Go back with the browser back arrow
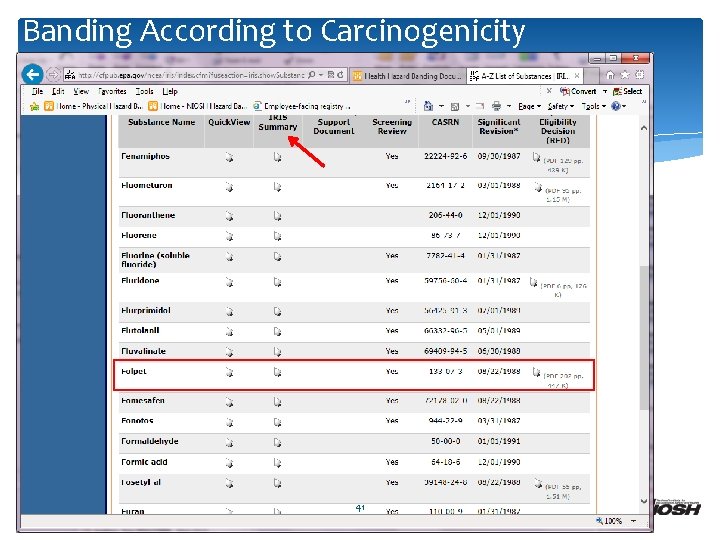This screenshot has width=720, height=540. click(32, 74)
